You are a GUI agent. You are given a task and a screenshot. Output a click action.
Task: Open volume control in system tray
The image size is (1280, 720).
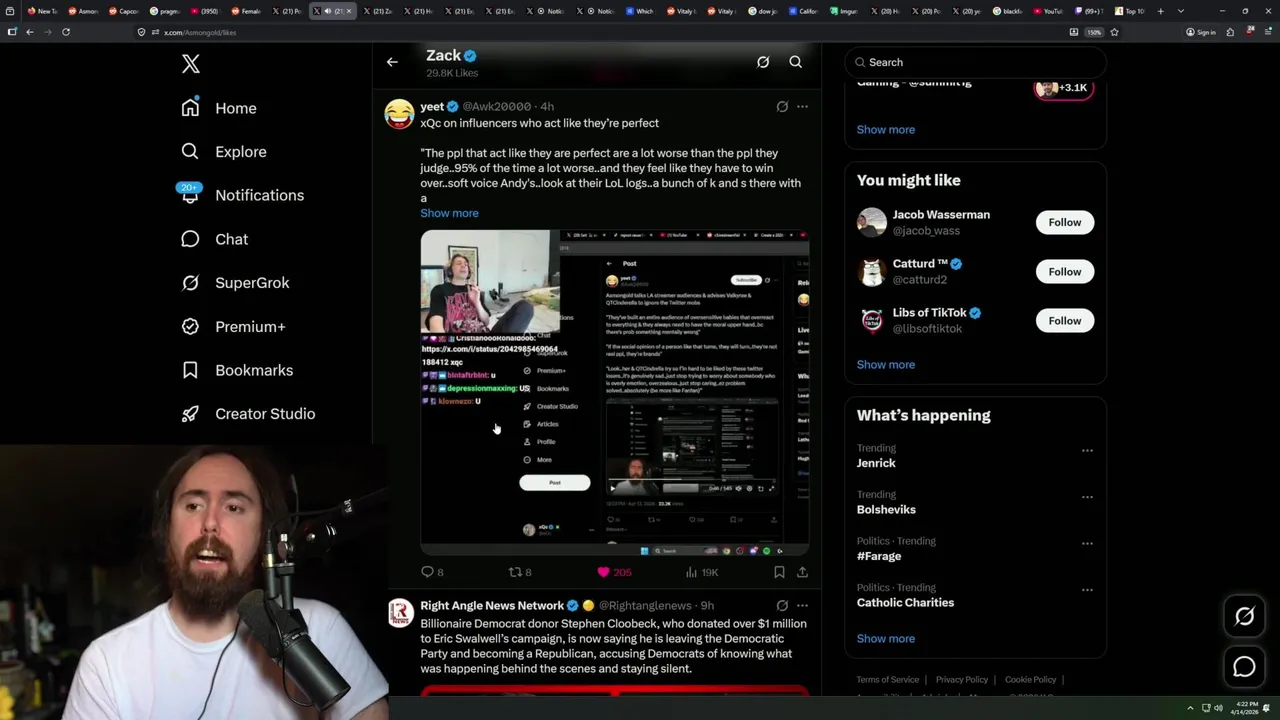1218,708
